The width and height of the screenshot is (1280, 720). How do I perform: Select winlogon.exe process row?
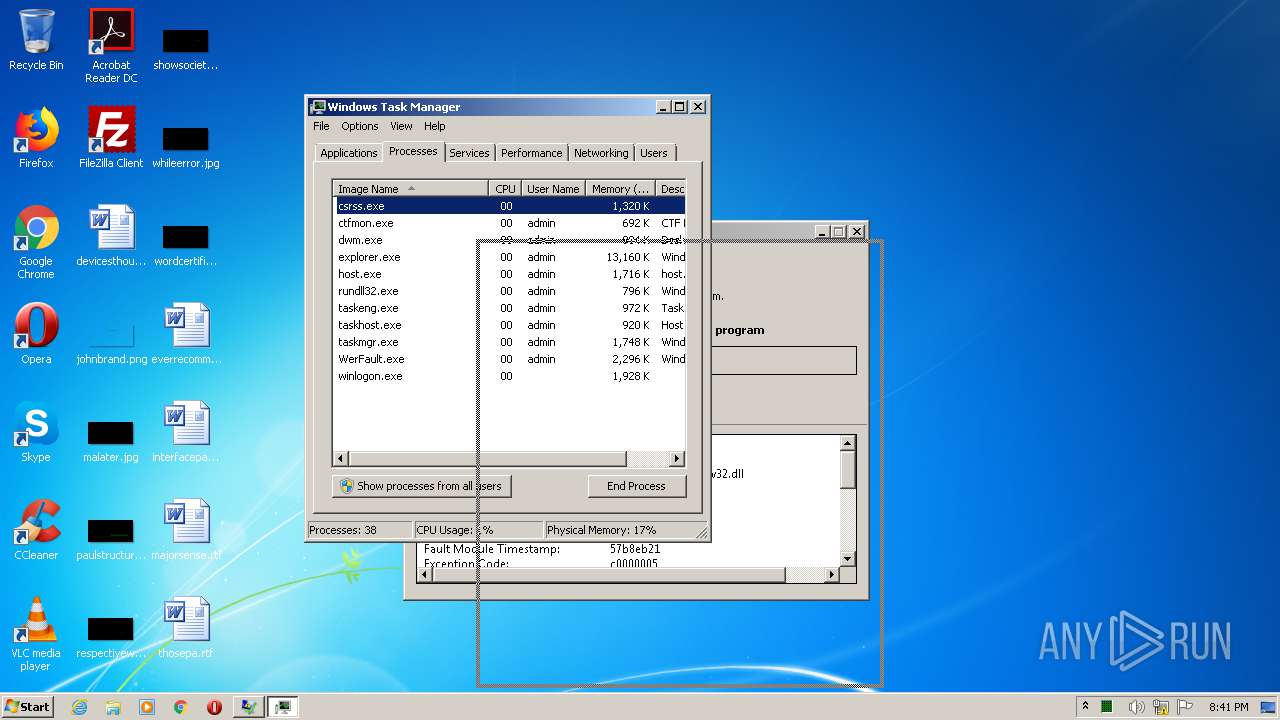tap(510, 376)
